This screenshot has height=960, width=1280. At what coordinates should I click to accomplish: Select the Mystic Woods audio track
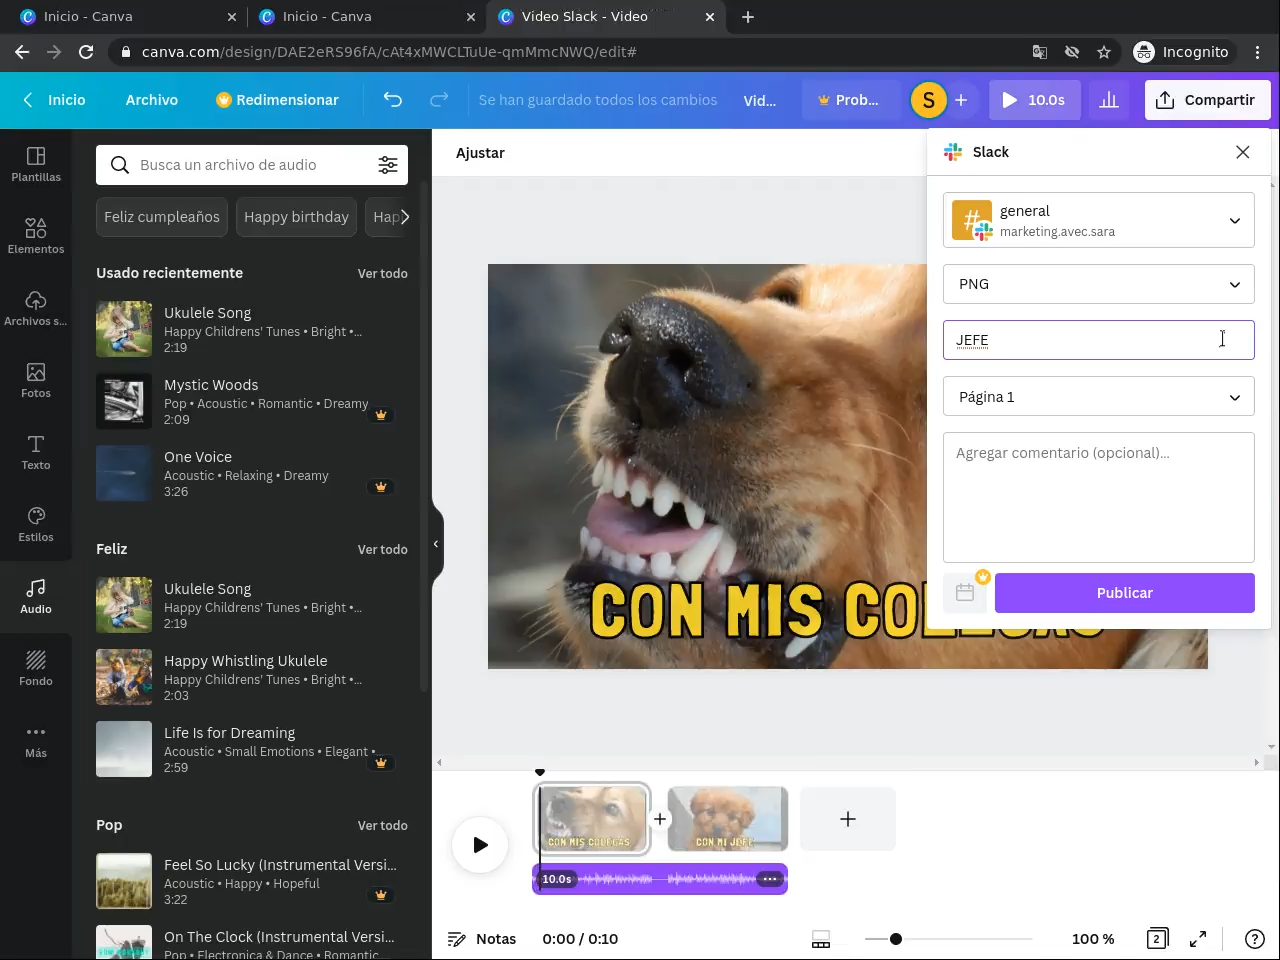tap(252, 401)
